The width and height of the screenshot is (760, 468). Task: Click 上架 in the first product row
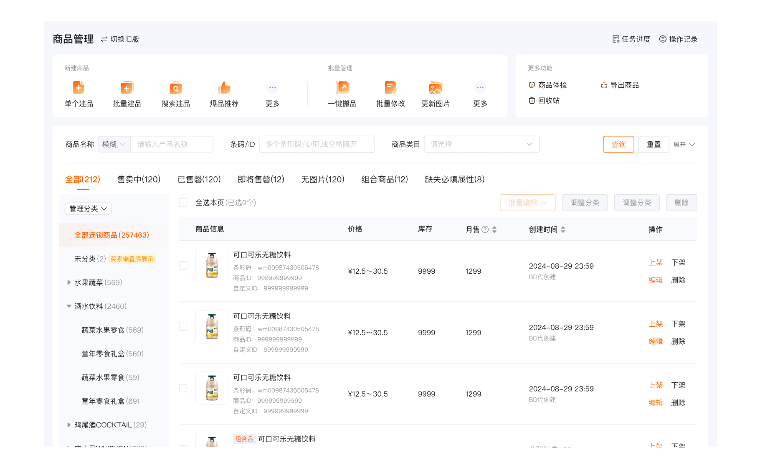(x=656, y=263)
